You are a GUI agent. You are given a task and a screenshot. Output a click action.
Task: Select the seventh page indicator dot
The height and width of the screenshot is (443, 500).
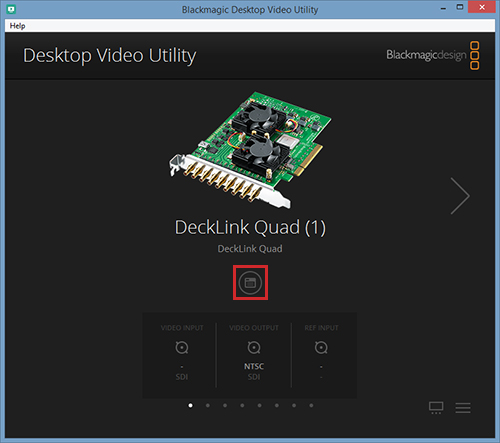[x=294, y=405]
